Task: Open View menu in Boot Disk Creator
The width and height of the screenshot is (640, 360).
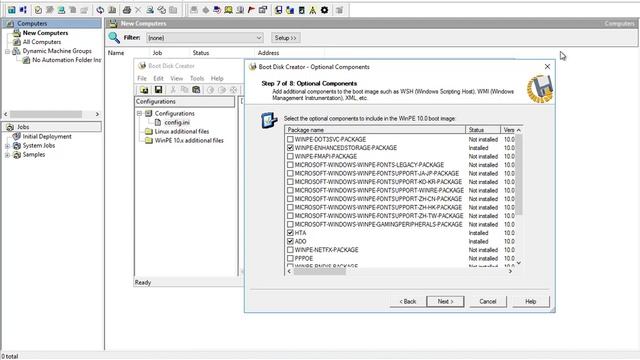Action: (176, 78)
